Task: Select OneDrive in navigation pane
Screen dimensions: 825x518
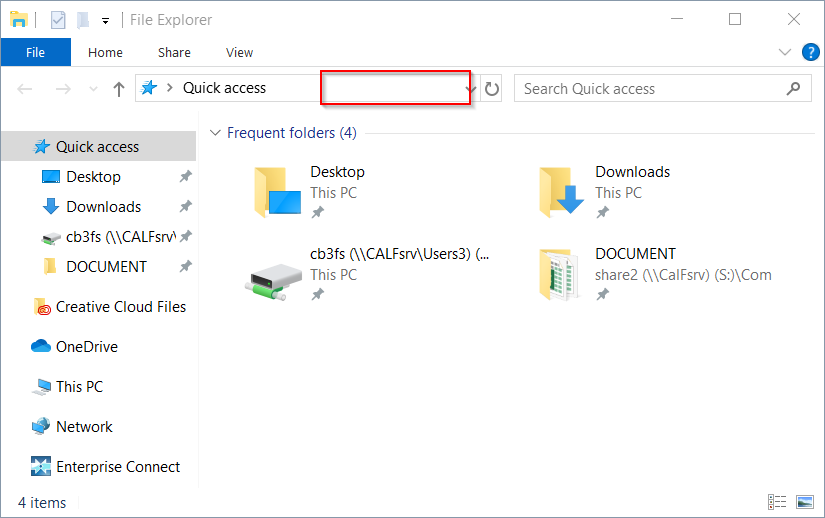Action: (x=86, y=347)
